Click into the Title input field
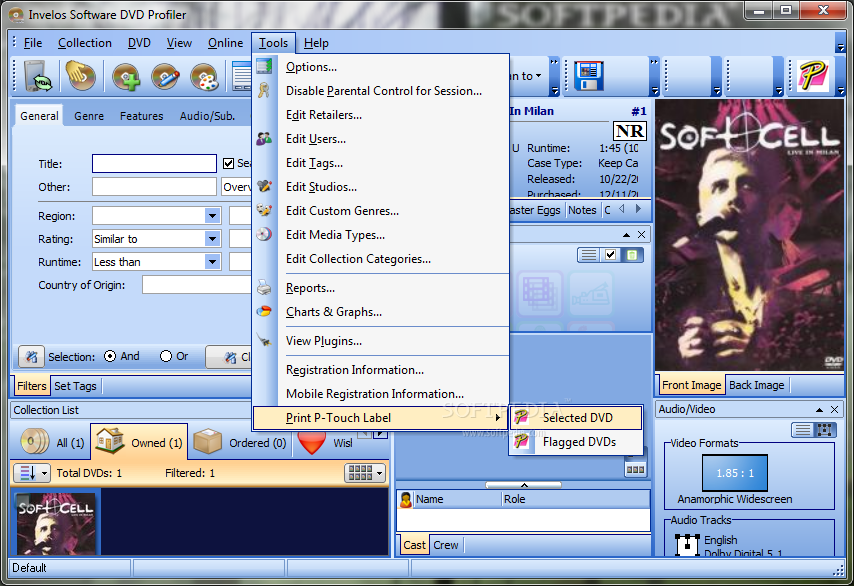This screenshot has width=854, height=586. pos(154,163)
